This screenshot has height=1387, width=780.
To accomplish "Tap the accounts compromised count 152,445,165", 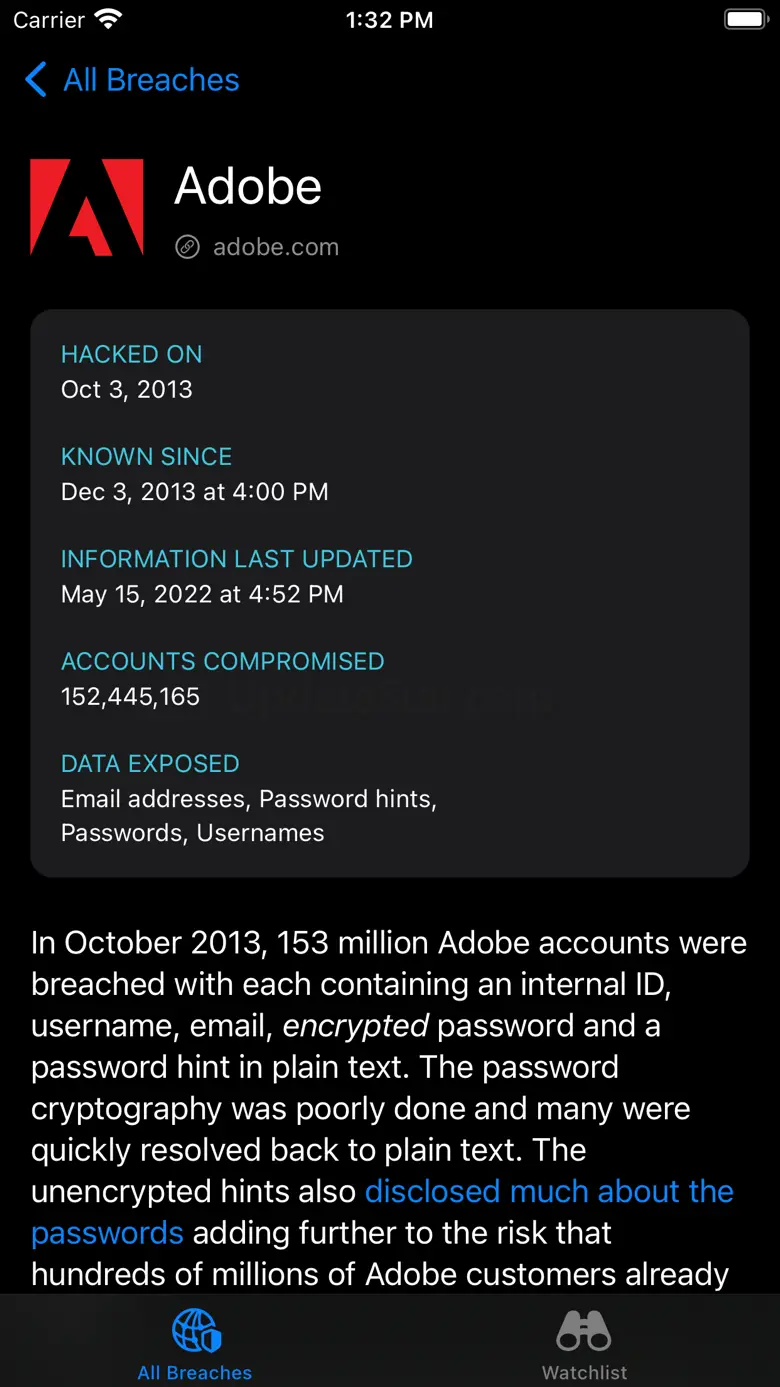I will (131, 696).
